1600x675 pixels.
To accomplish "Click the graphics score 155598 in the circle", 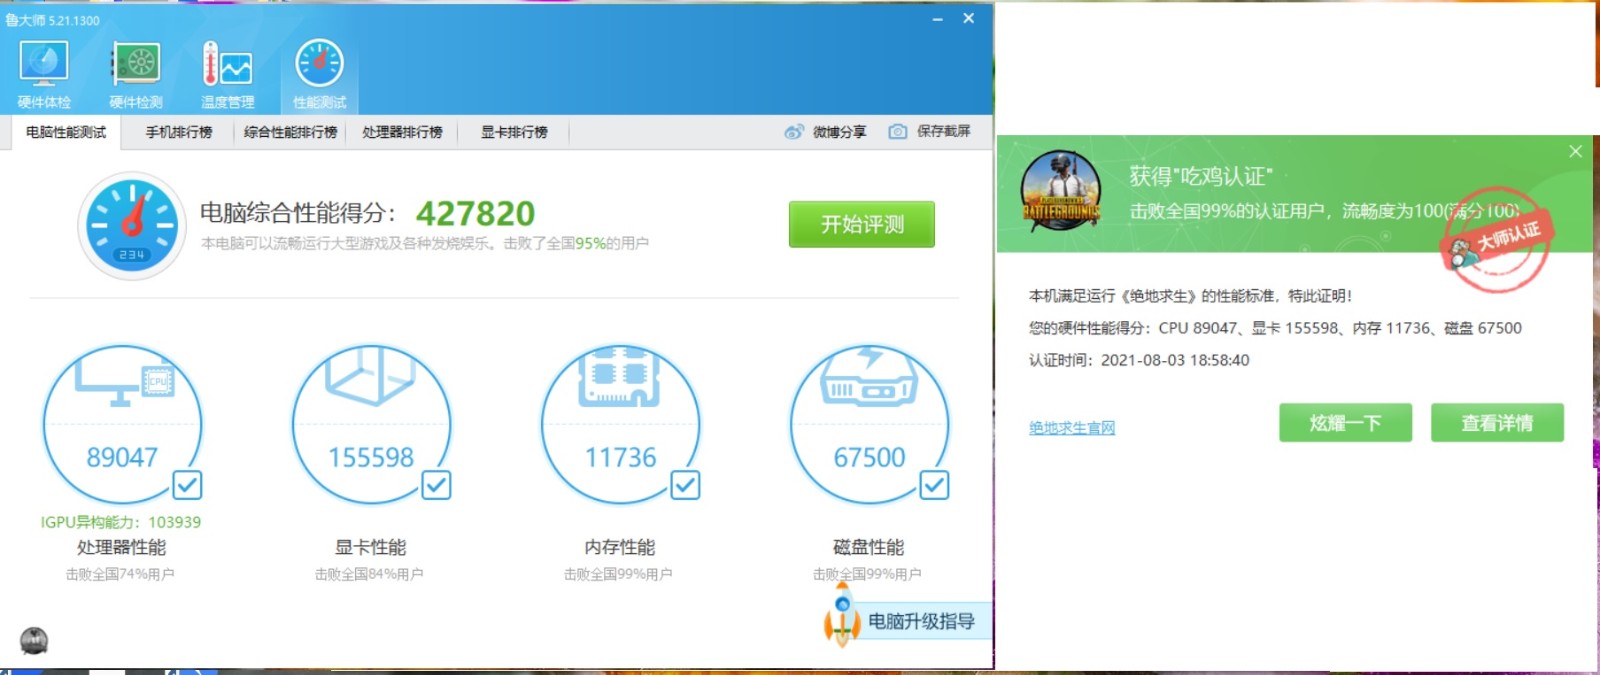I will point(371,457).
